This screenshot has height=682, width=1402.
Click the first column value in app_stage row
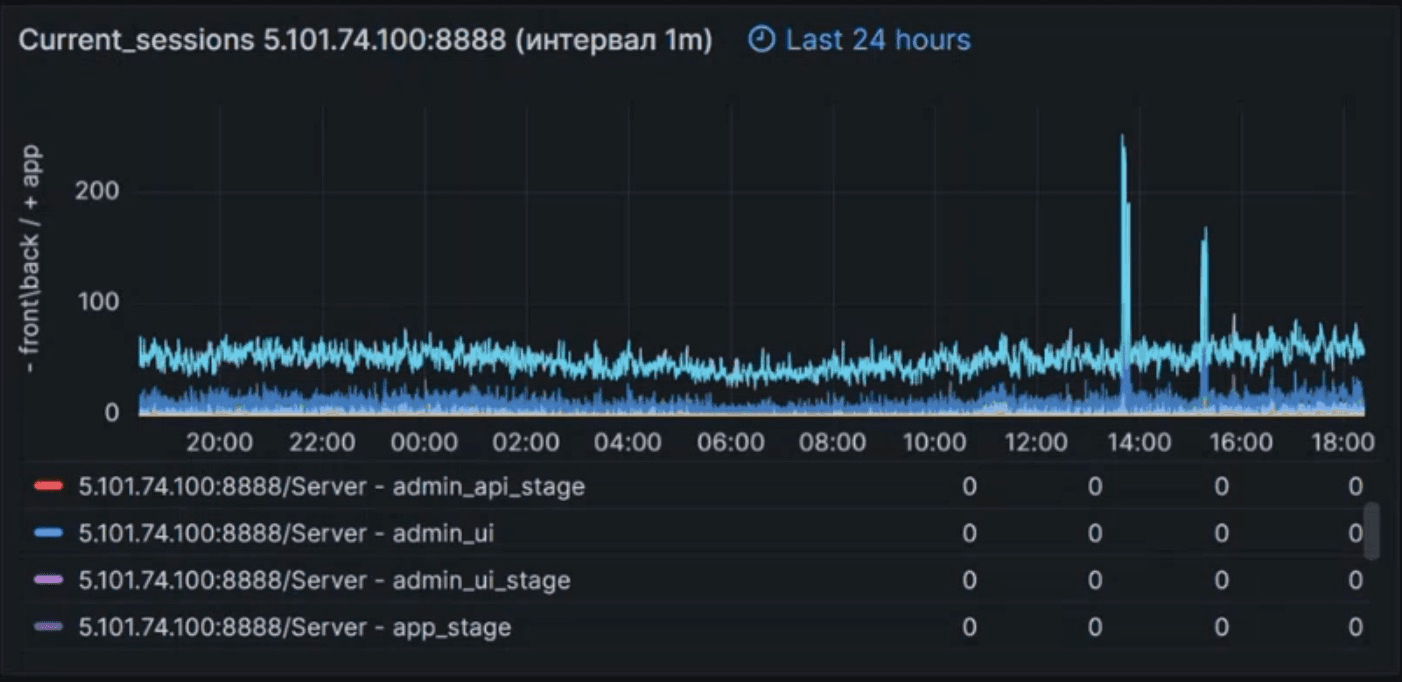pos(969,627)
